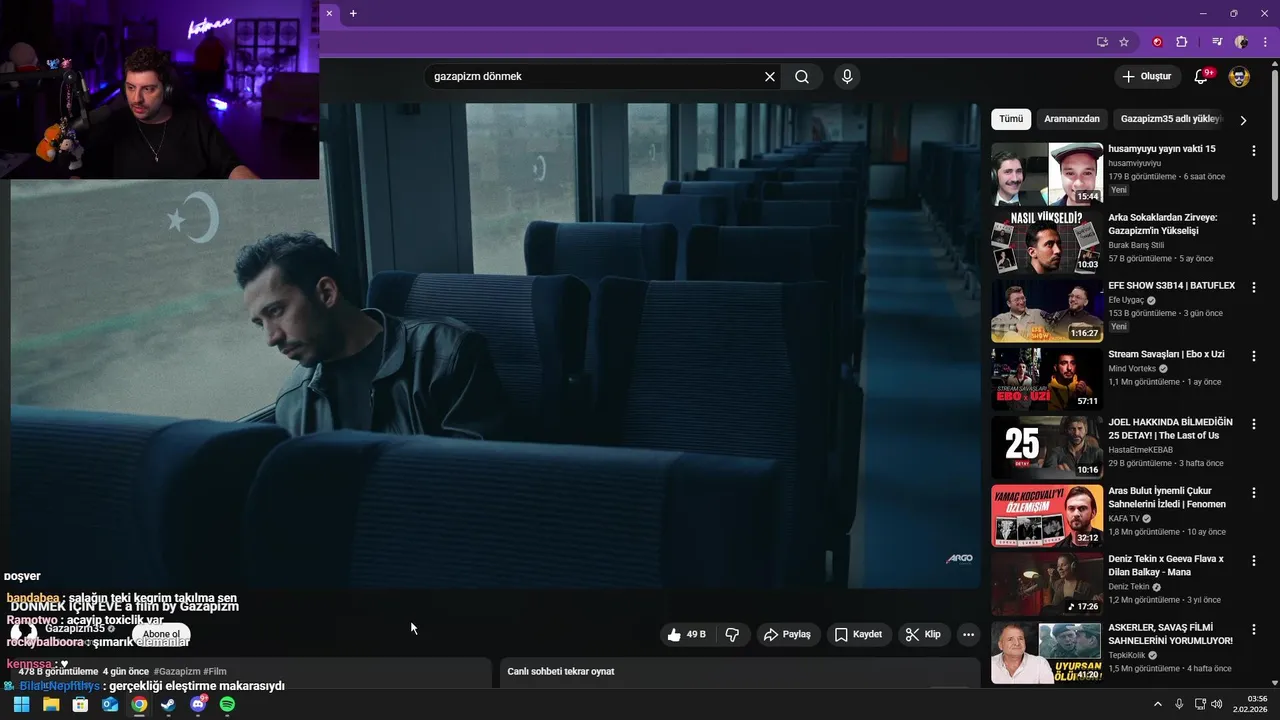The height and width of the screenshot is (720, 1280).
Task: Open Deniz Tekin Mana thumbnail
Action: pos(1047,584)
